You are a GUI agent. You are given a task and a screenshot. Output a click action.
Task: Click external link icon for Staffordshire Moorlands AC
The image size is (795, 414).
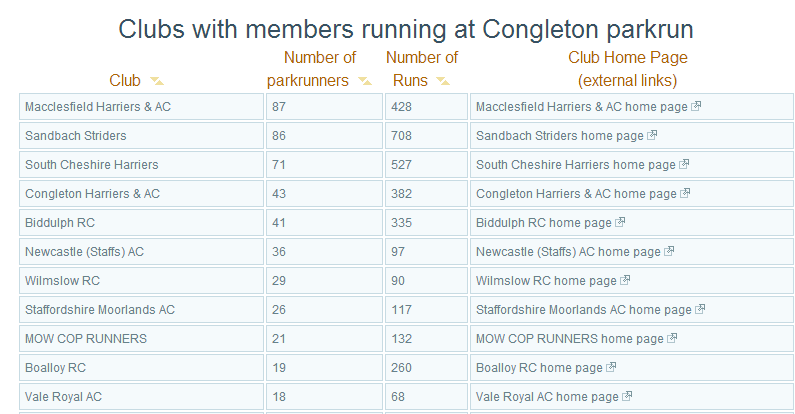coord(700,309)
